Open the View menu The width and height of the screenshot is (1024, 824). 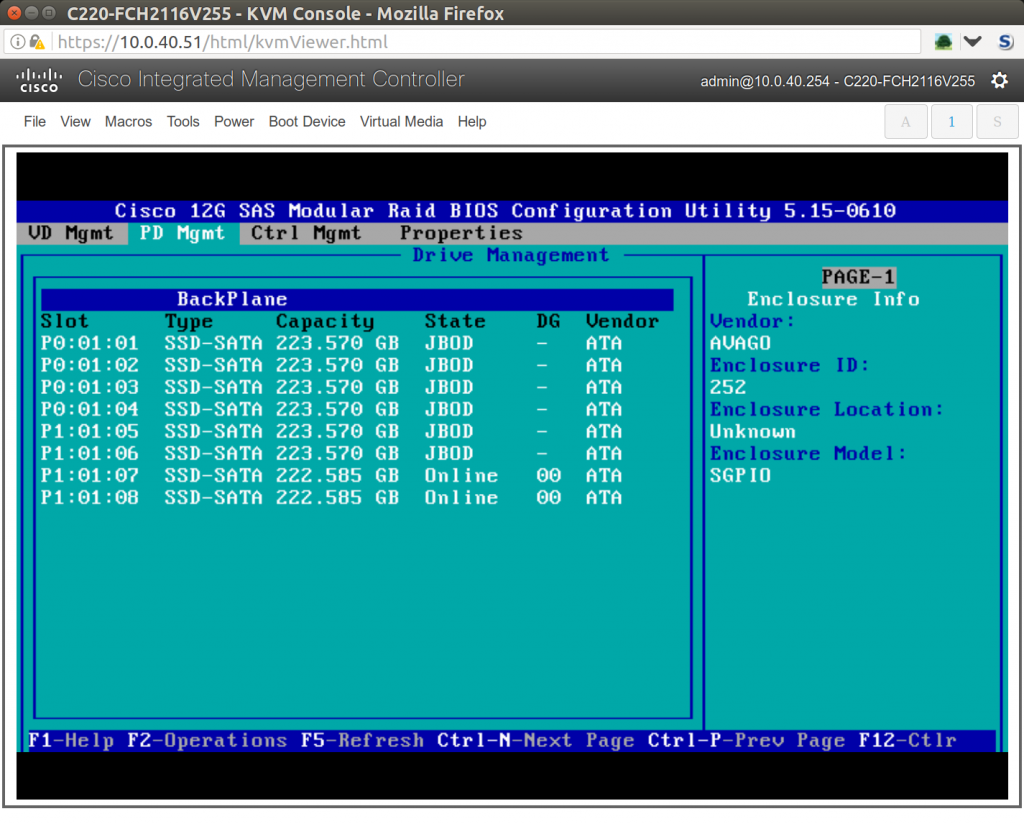(75, 121)
